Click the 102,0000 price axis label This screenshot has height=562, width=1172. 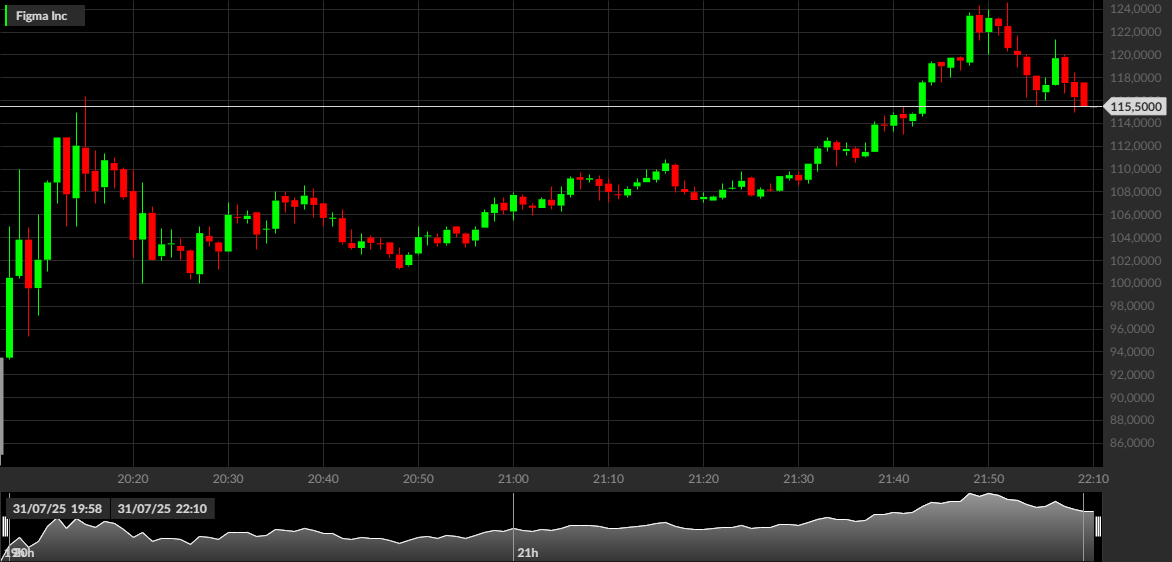tap(1135, 261)
